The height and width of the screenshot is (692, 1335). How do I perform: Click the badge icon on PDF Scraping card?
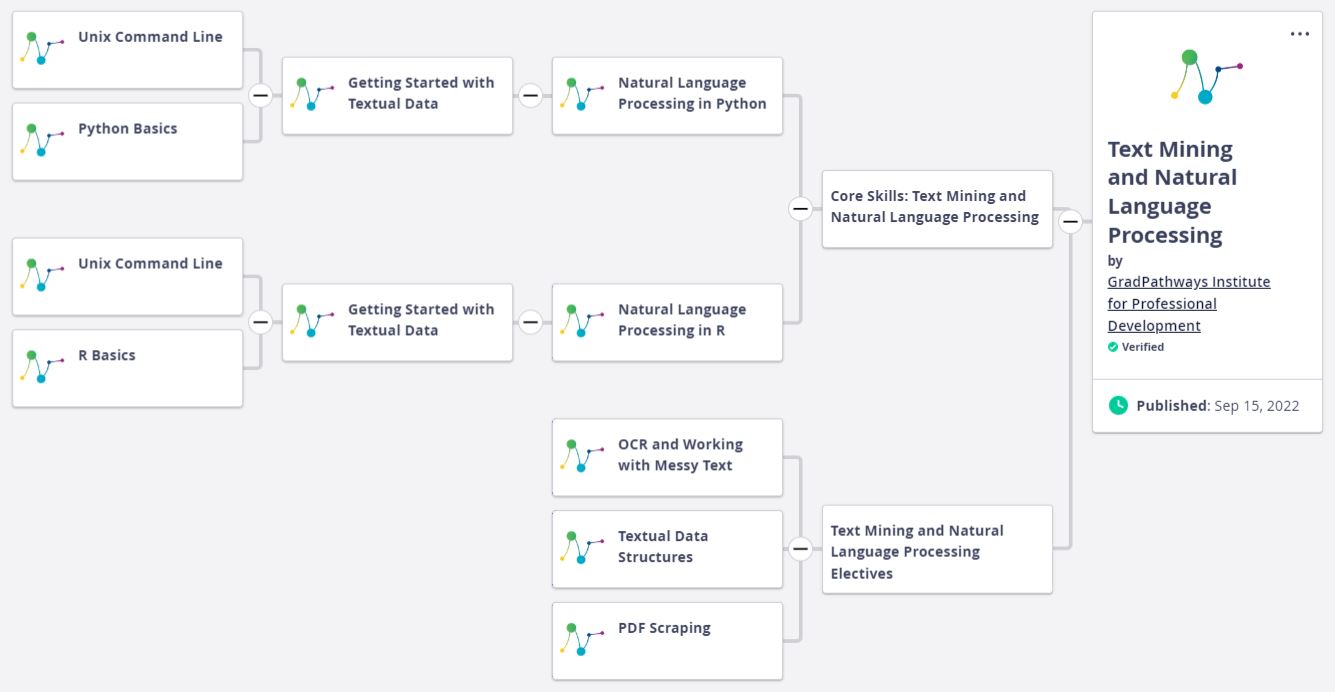point(582,639)
